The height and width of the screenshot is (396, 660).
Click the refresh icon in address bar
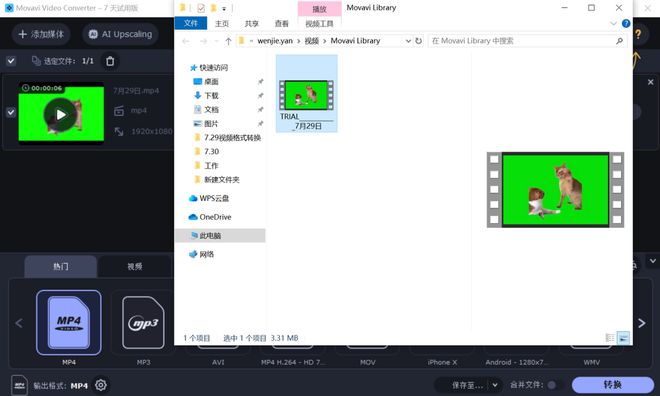click(418, 41)
